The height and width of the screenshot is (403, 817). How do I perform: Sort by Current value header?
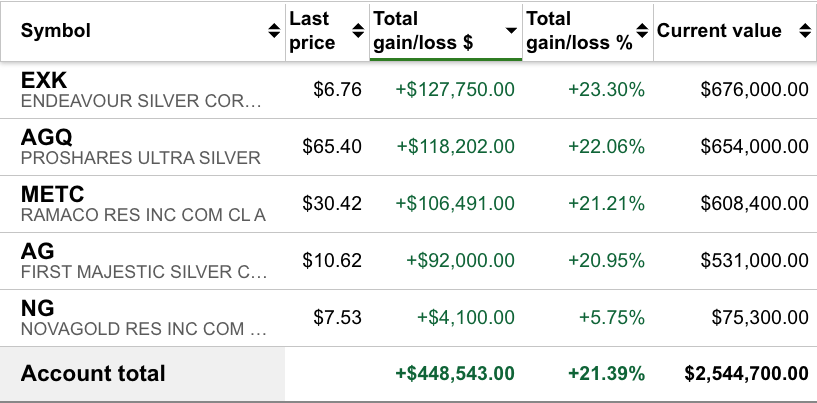click(x=722, y=31)
